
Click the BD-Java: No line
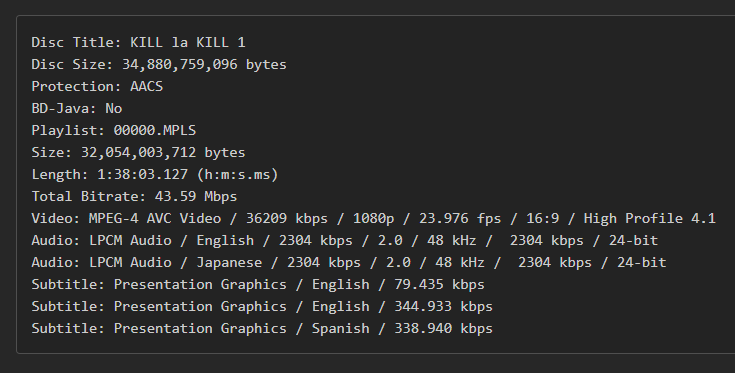click(x=77, y=108)
